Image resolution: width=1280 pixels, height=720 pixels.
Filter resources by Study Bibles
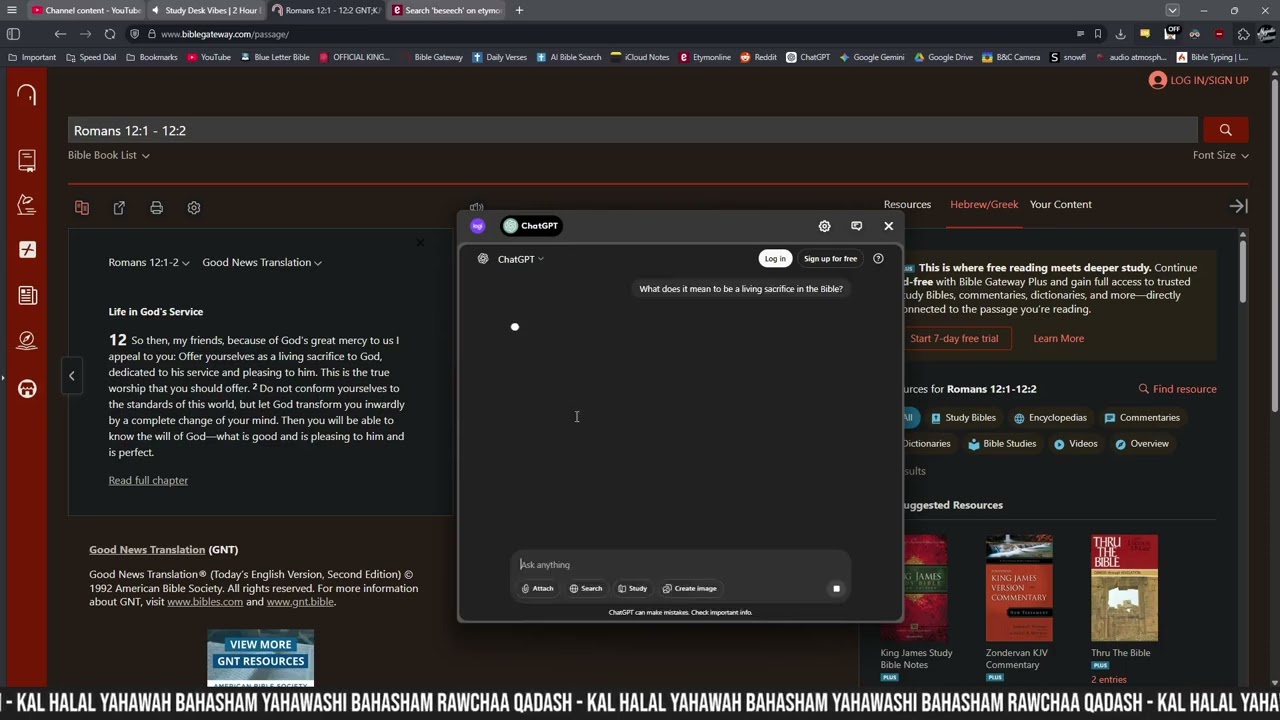coord(963,418)
